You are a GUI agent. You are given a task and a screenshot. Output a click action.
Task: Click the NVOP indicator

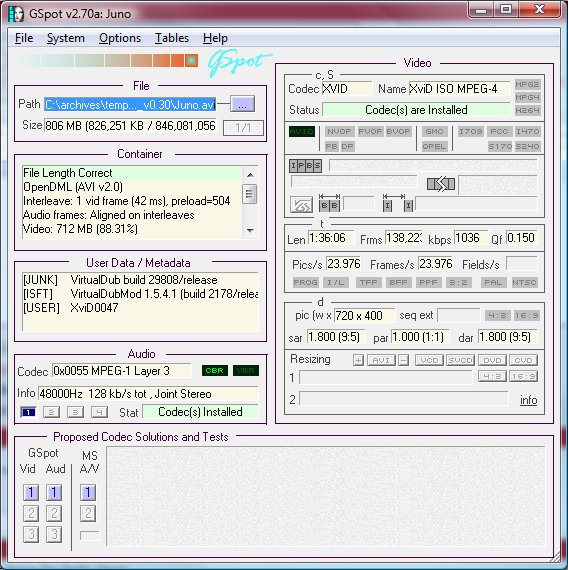(339, 131)
